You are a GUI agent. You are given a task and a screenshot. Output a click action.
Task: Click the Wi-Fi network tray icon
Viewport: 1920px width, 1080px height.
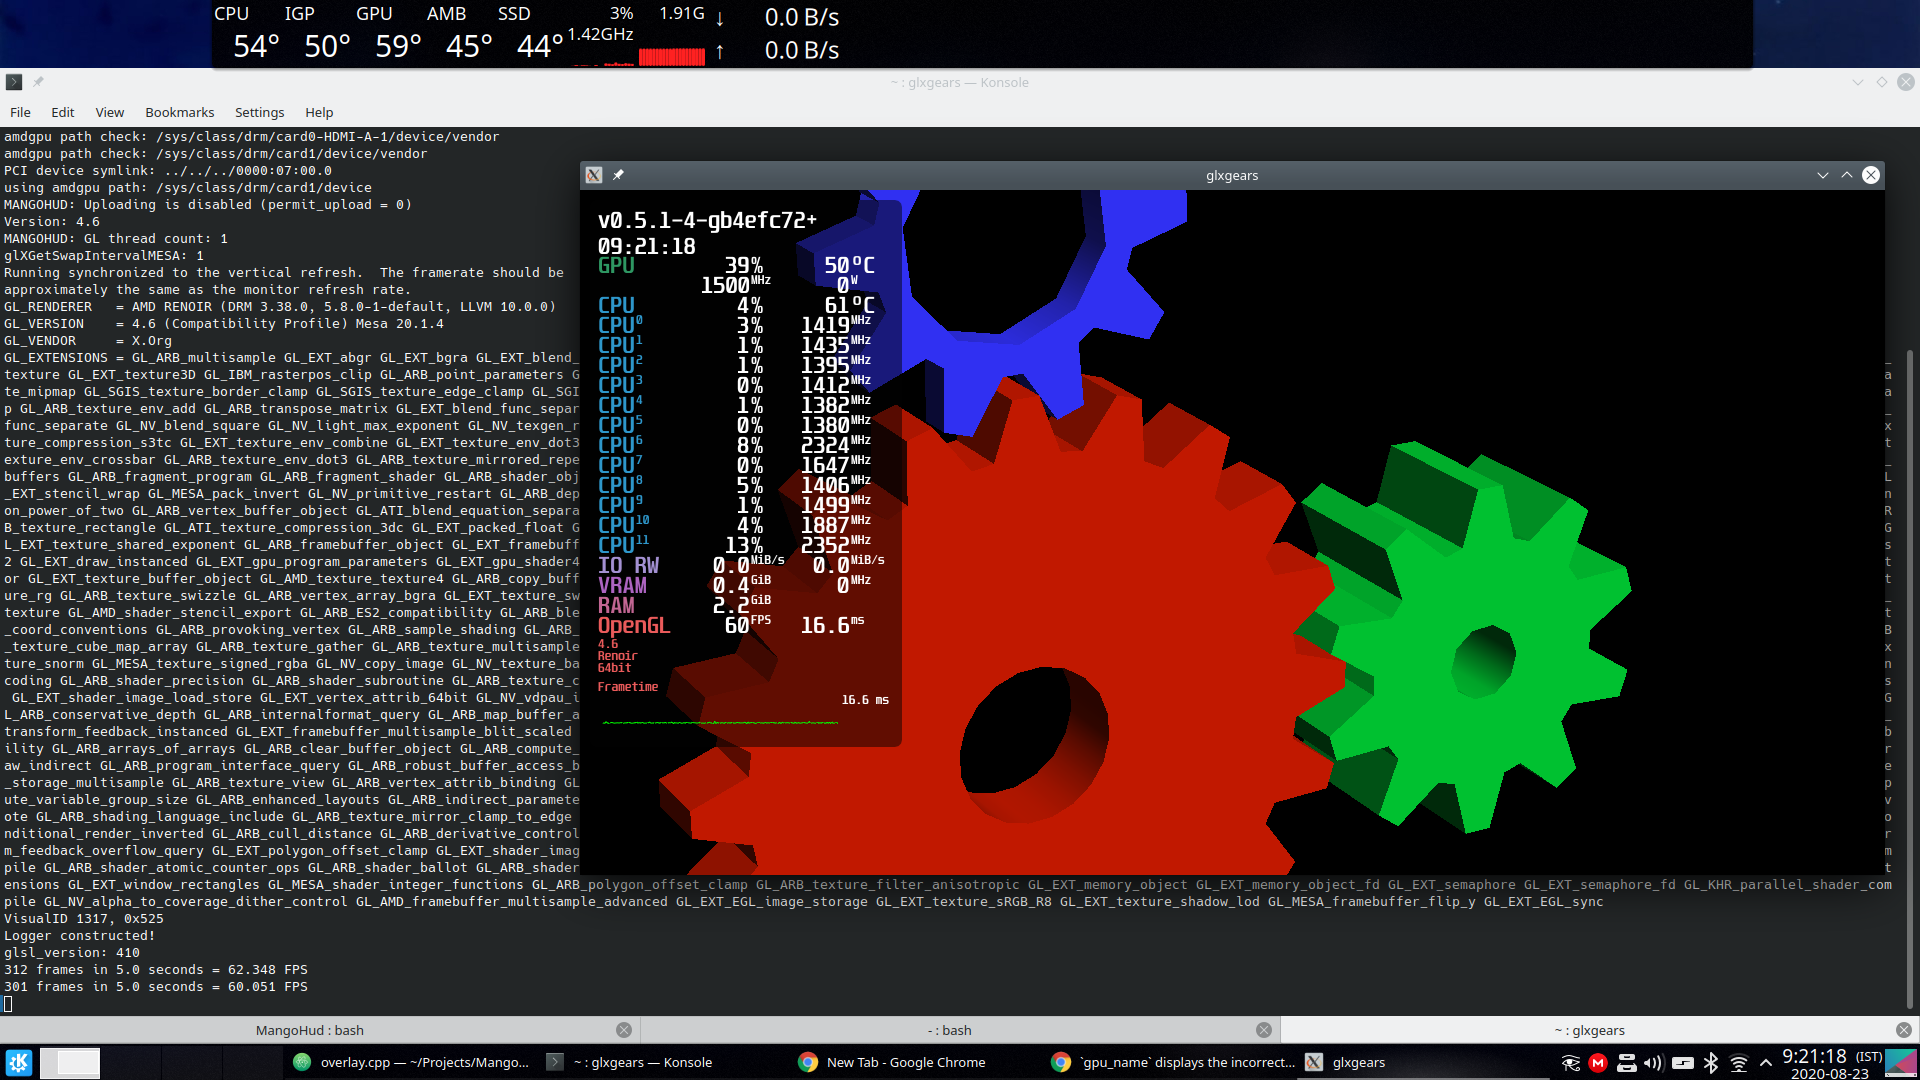point(1738,1062)
